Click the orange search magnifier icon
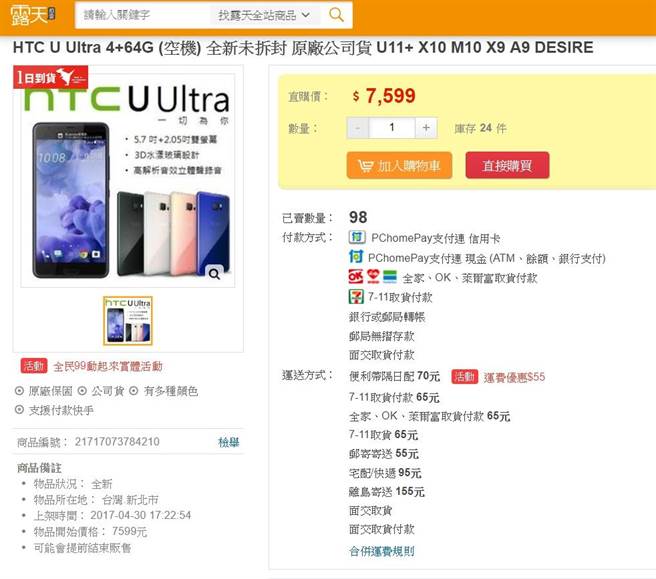656x579 pixels. (336, 15)
